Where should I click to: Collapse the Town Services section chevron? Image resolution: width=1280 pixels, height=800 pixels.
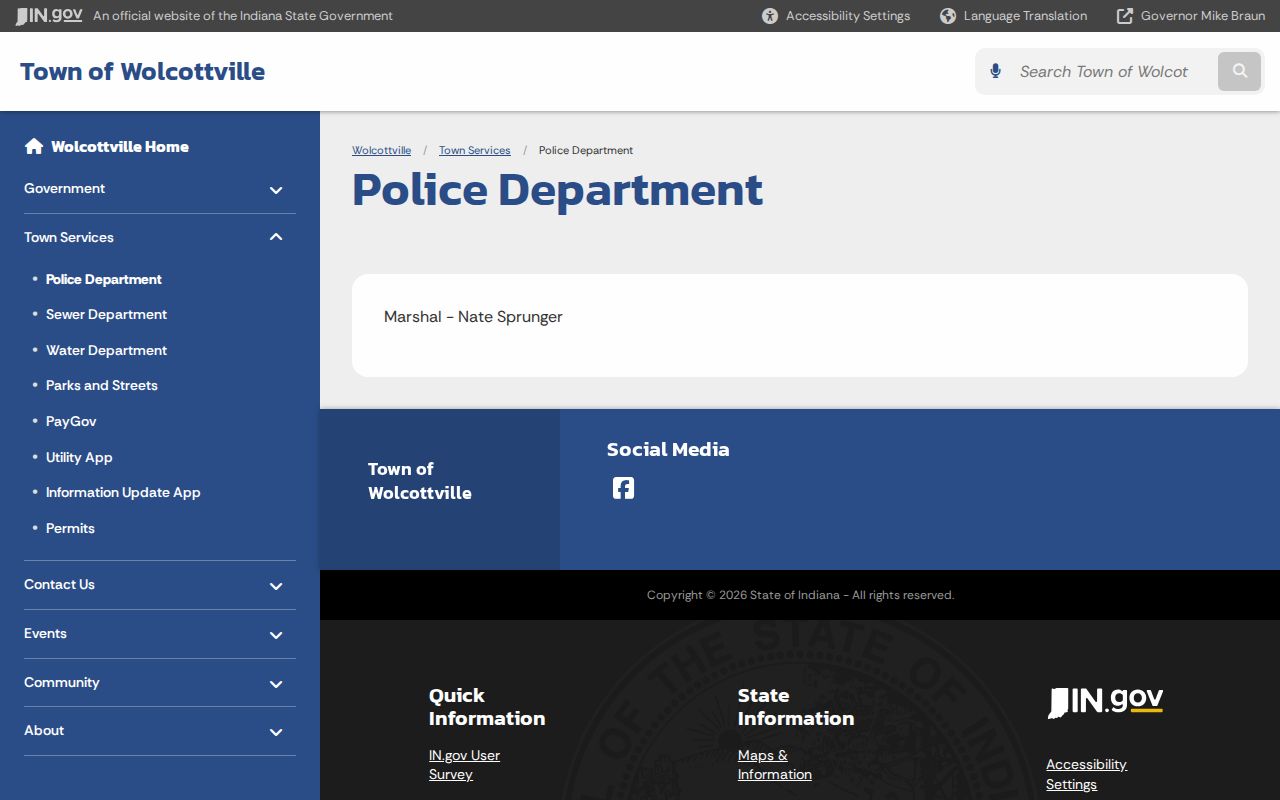coord(276,237)
